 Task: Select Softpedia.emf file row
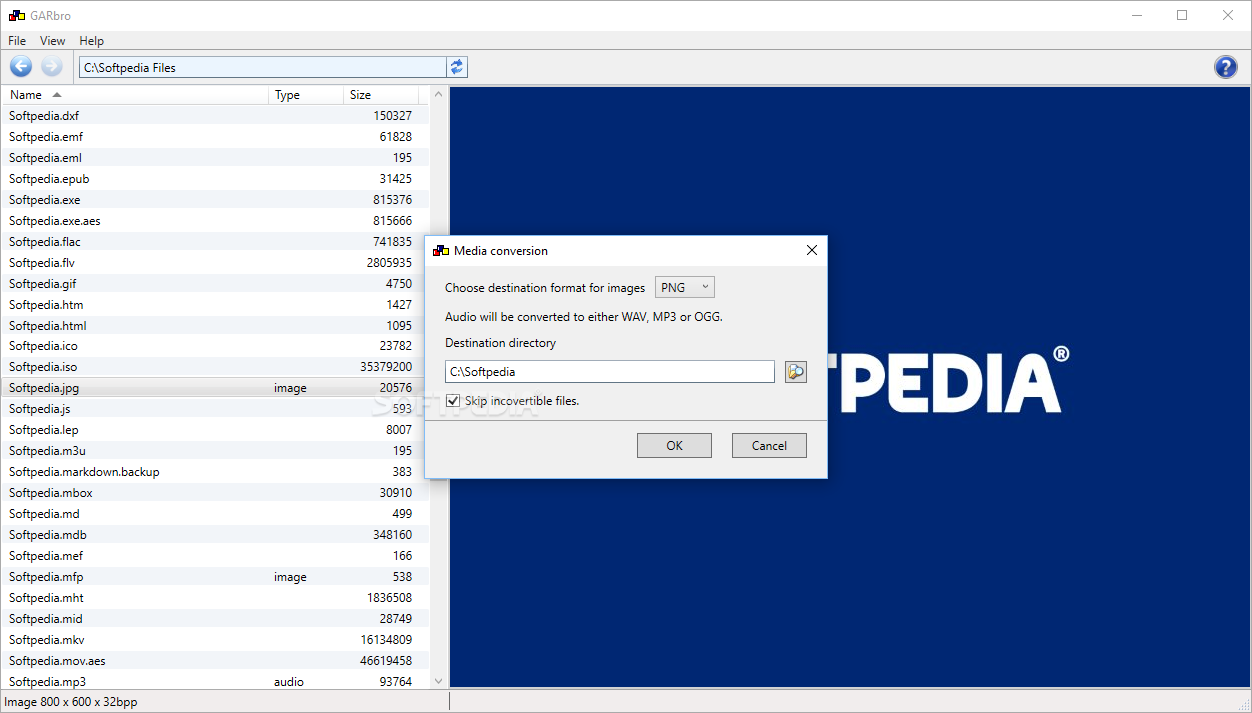coord(215,137)
